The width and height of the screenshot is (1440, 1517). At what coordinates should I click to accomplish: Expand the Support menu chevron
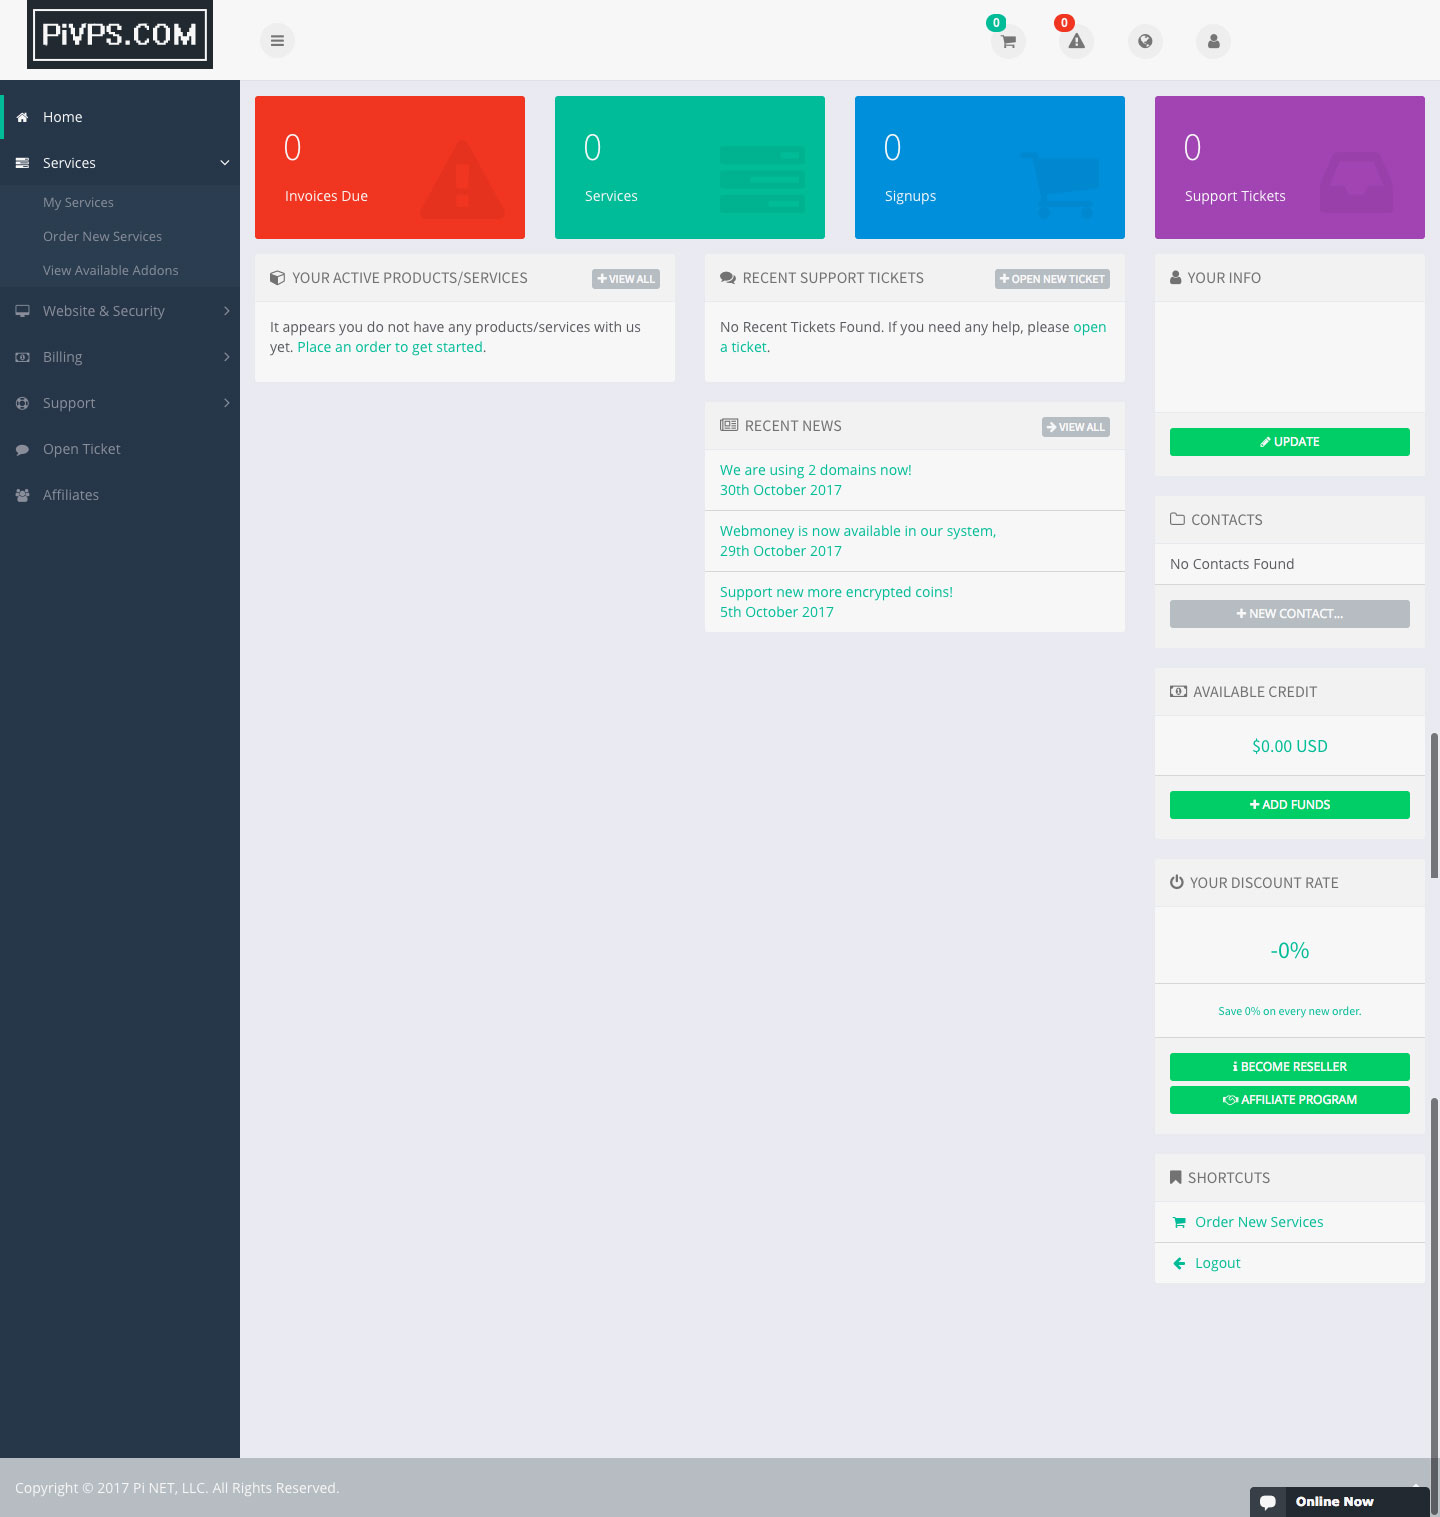point(227,403)
